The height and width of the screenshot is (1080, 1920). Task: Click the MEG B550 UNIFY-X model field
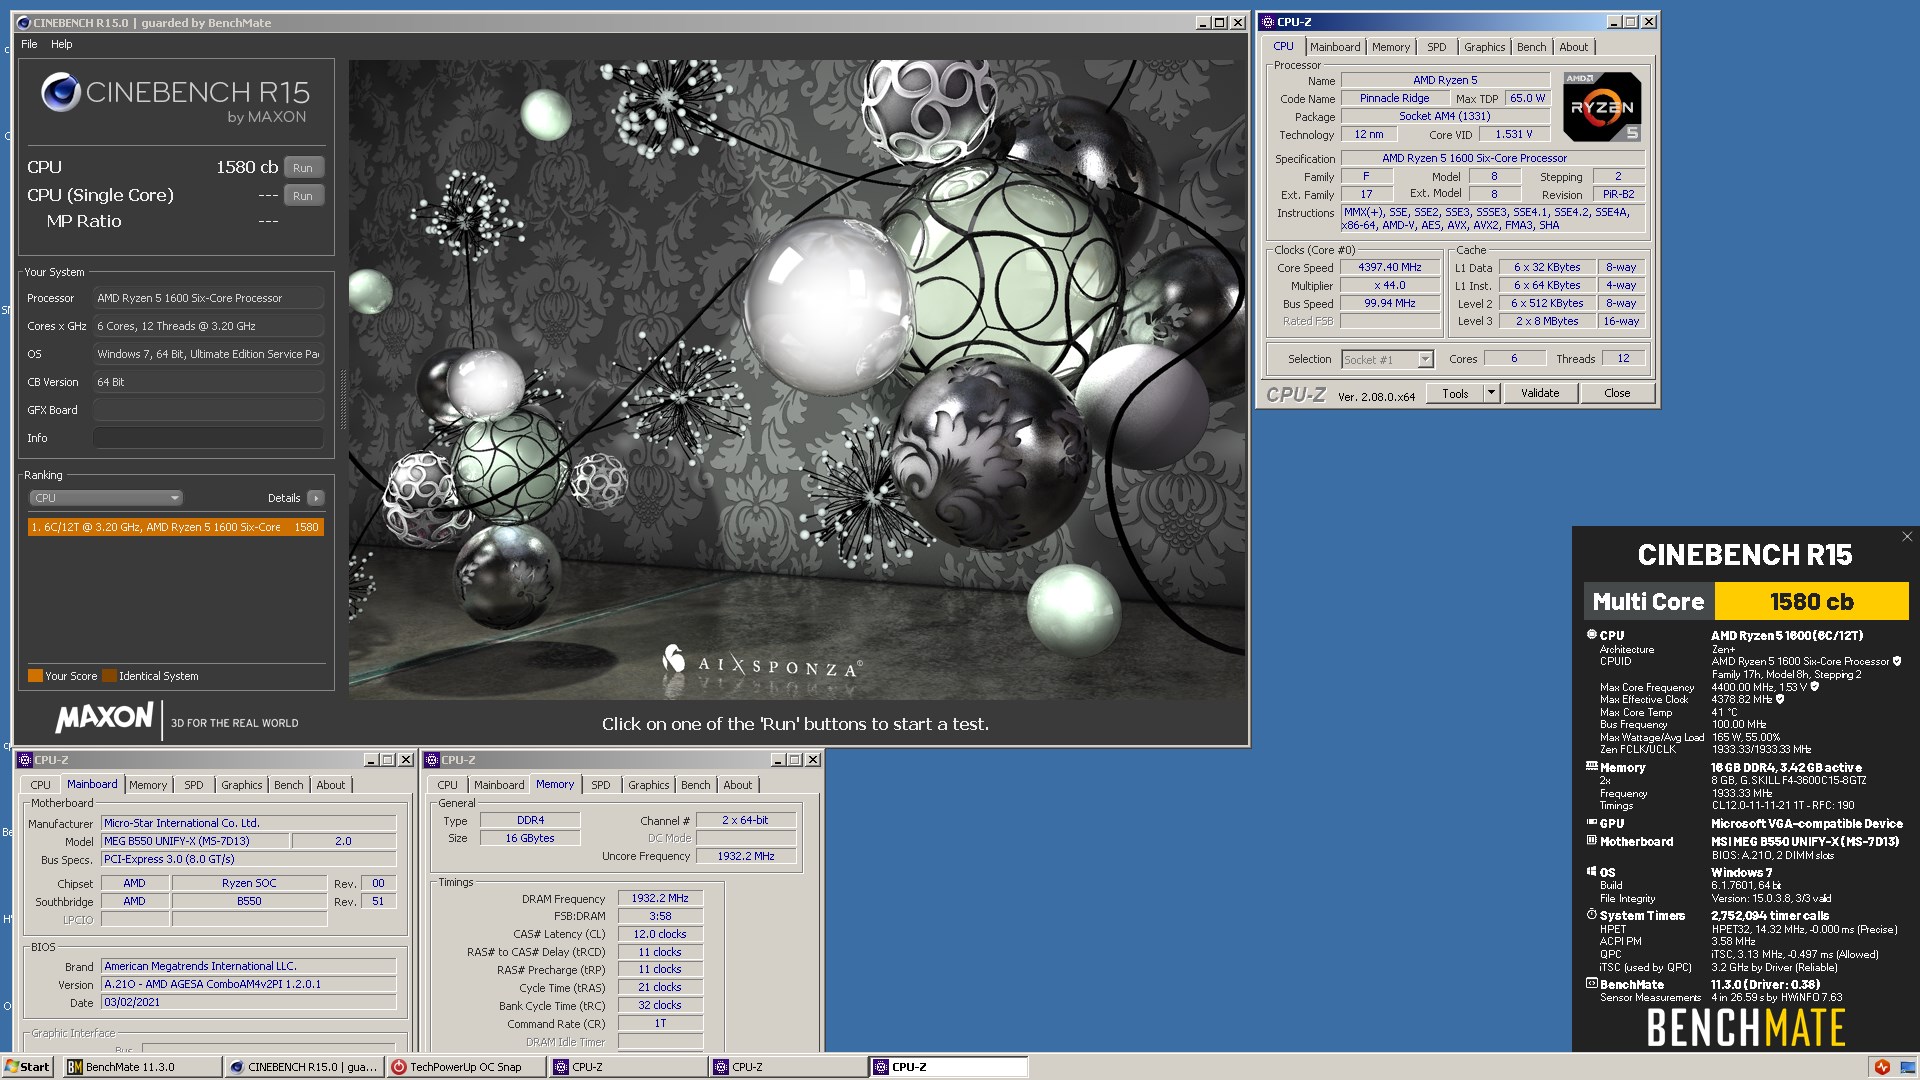coord(195,841)
